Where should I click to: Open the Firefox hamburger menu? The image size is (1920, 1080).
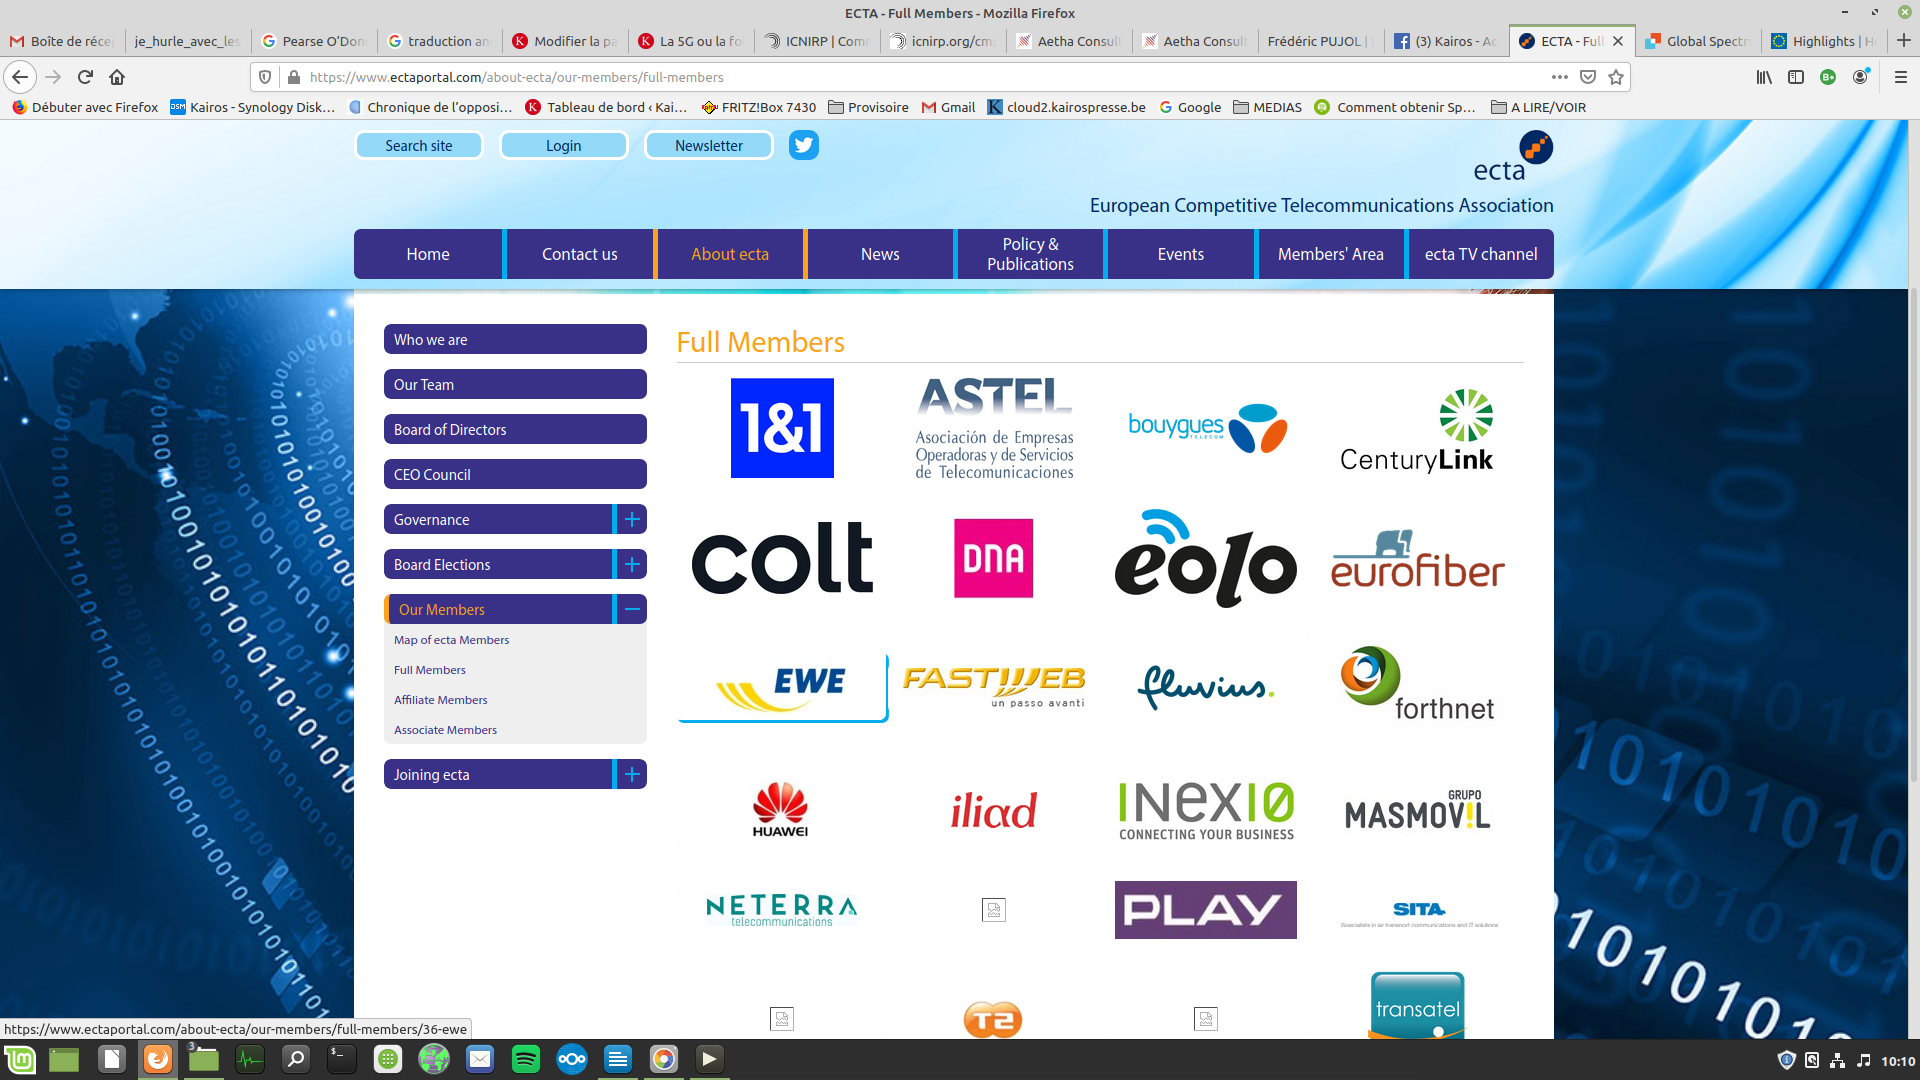(1901, 77)
